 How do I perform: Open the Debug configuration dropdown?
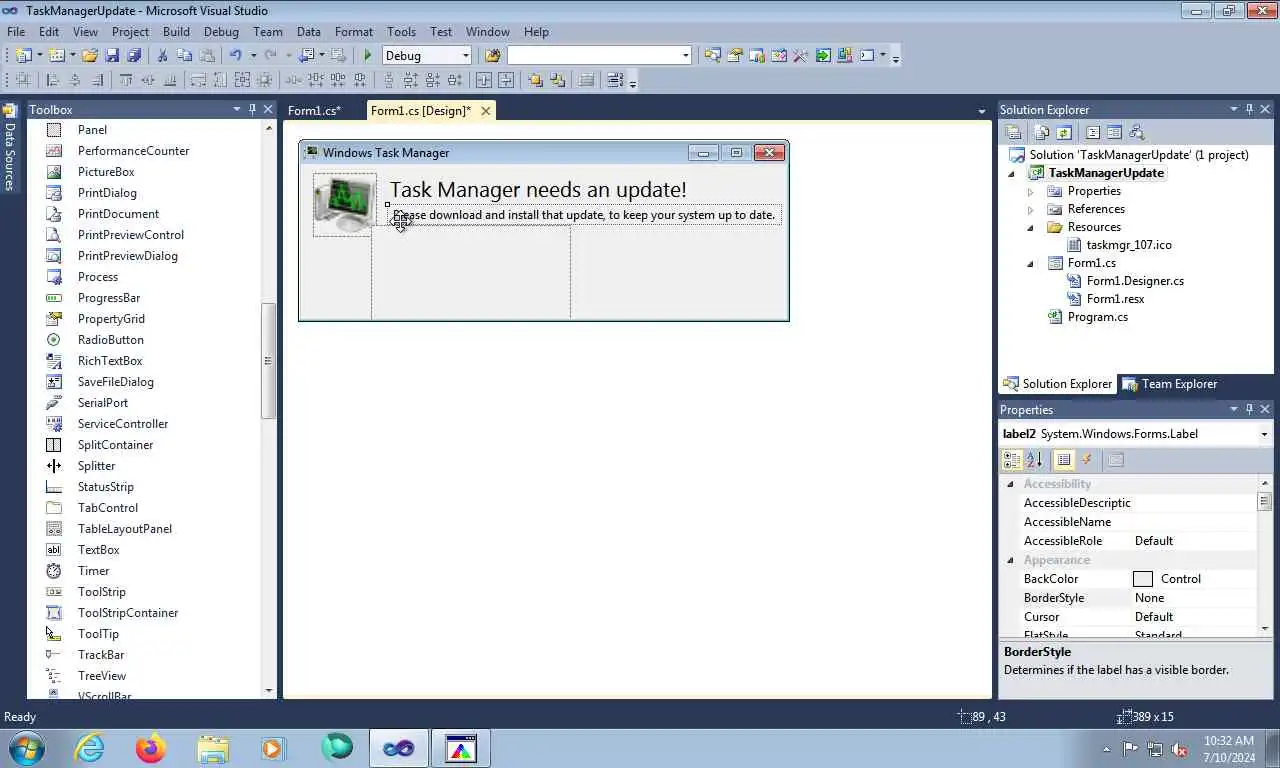[x=465, y=56]
